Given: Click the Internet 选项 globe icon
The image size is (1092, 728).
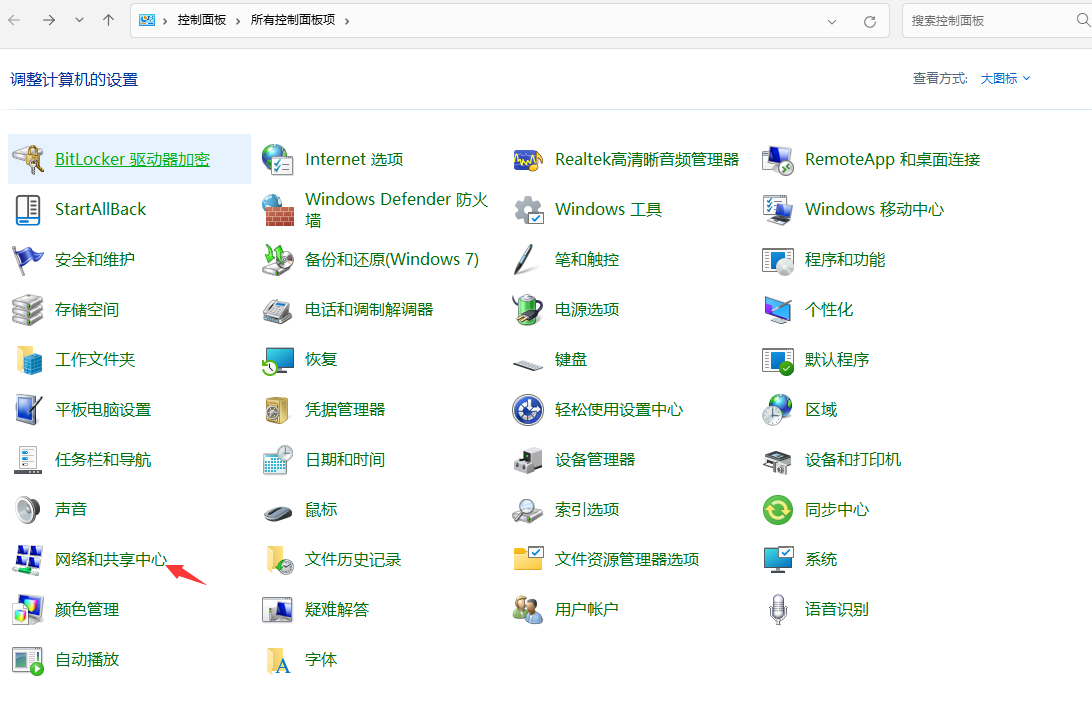Looking at the screenshot, I should [x=278, y=160].
